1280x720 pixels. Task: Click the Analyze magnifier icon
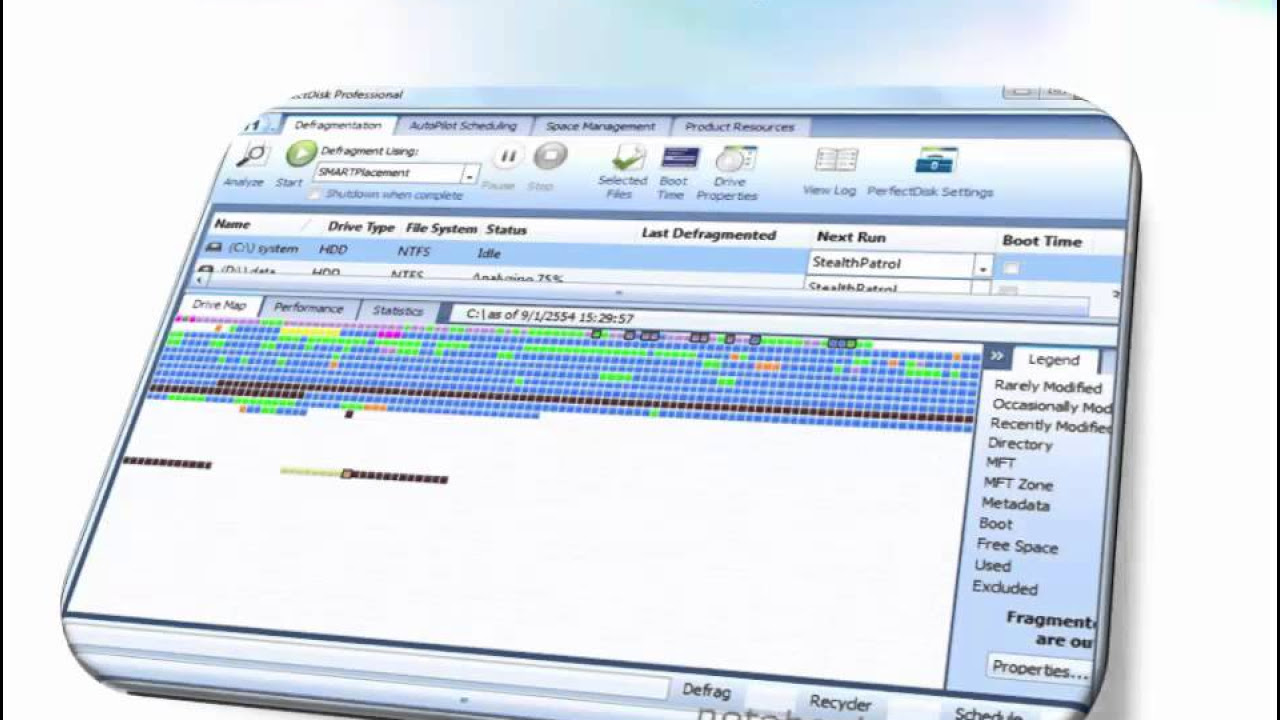click(253, 155)
